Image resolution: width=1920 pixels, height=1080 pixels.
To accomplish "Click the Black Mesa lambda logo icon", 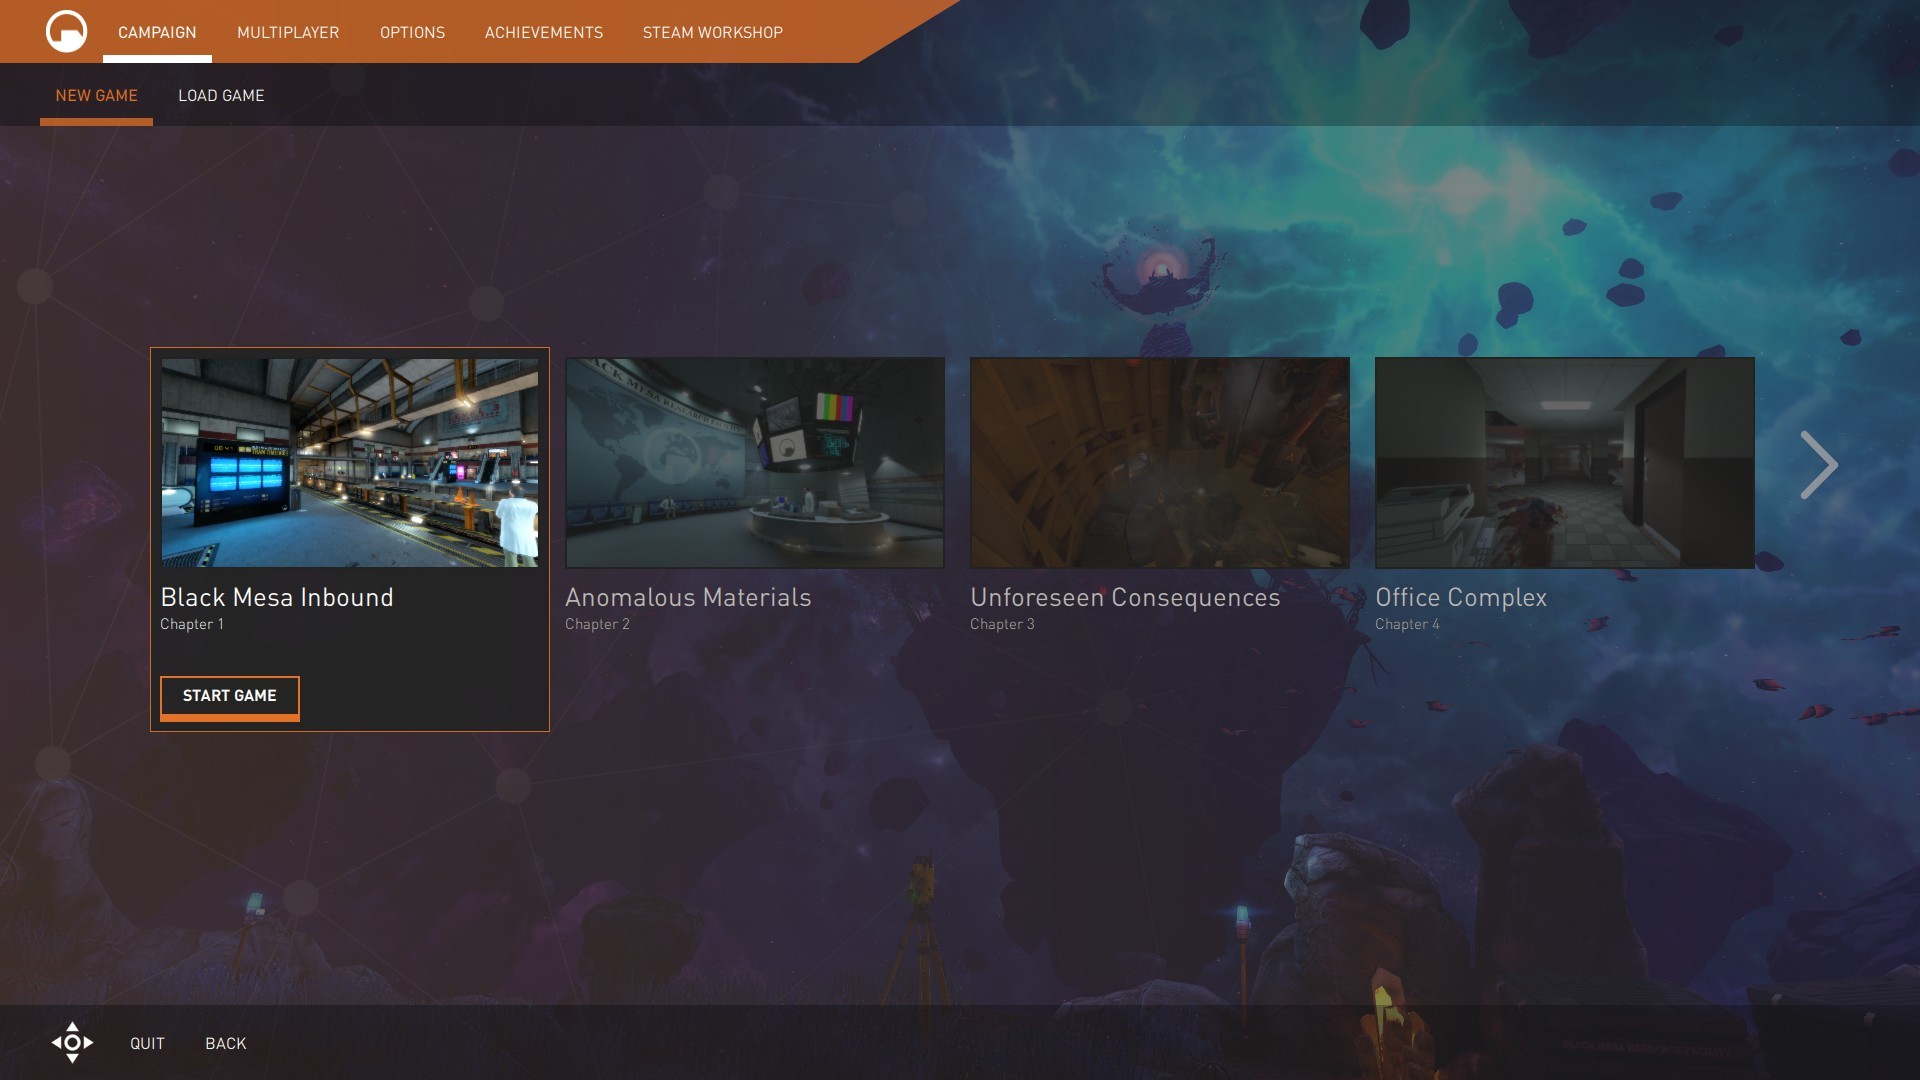I will coord(66,31).
